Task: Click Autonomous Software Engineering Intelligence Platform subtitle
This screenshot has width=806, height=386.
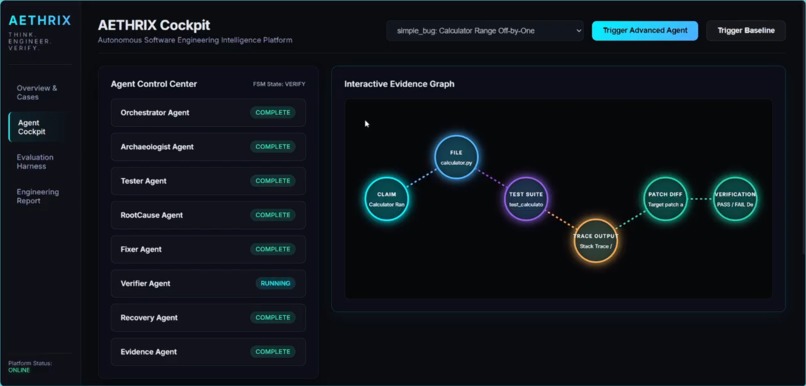Action: (x=195, y=40)
